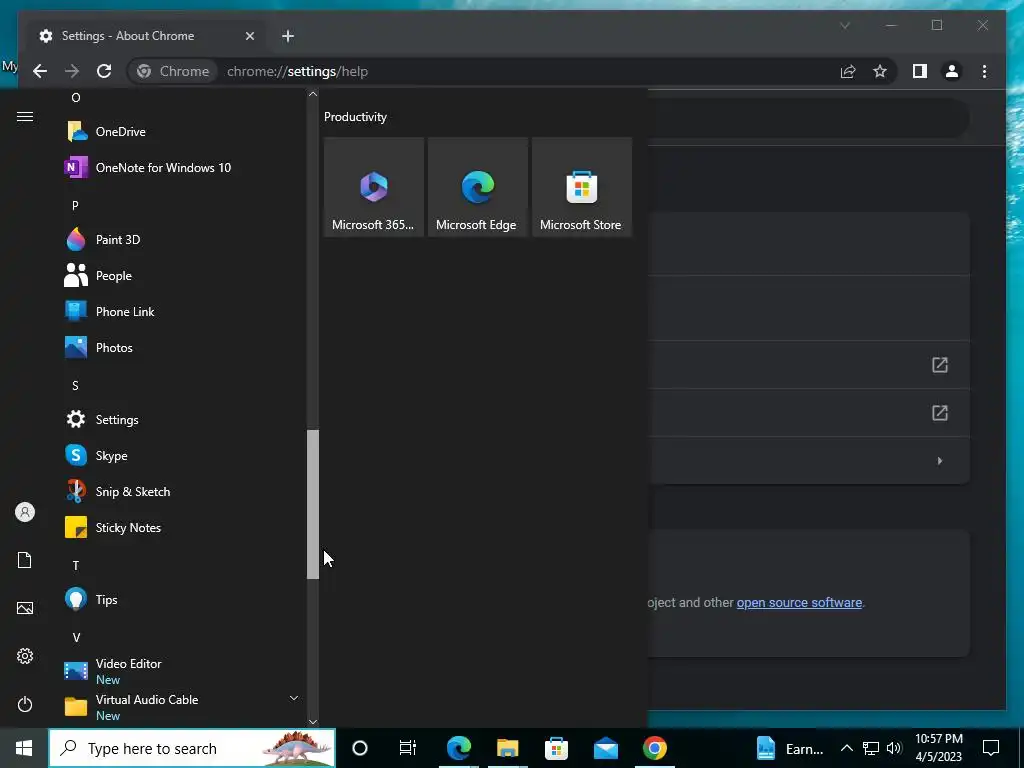This screenshot has height=768, width=1024.
Task: Open File Explorer from the taskbar
Action: point(507,748)
